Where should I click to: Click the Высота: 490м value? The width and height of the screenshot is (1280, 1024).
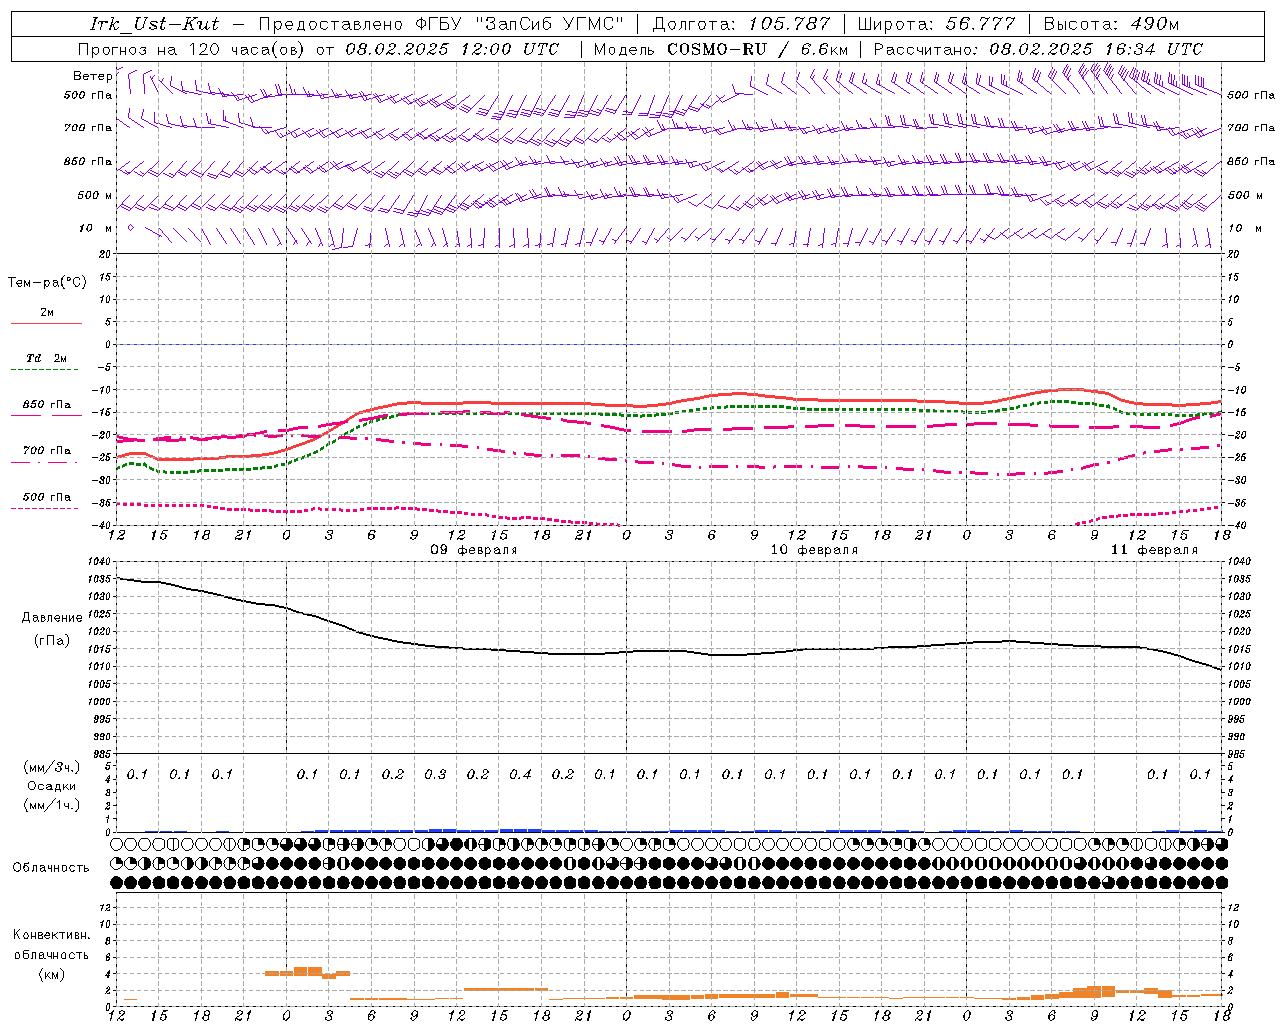tap(1111, 24)
